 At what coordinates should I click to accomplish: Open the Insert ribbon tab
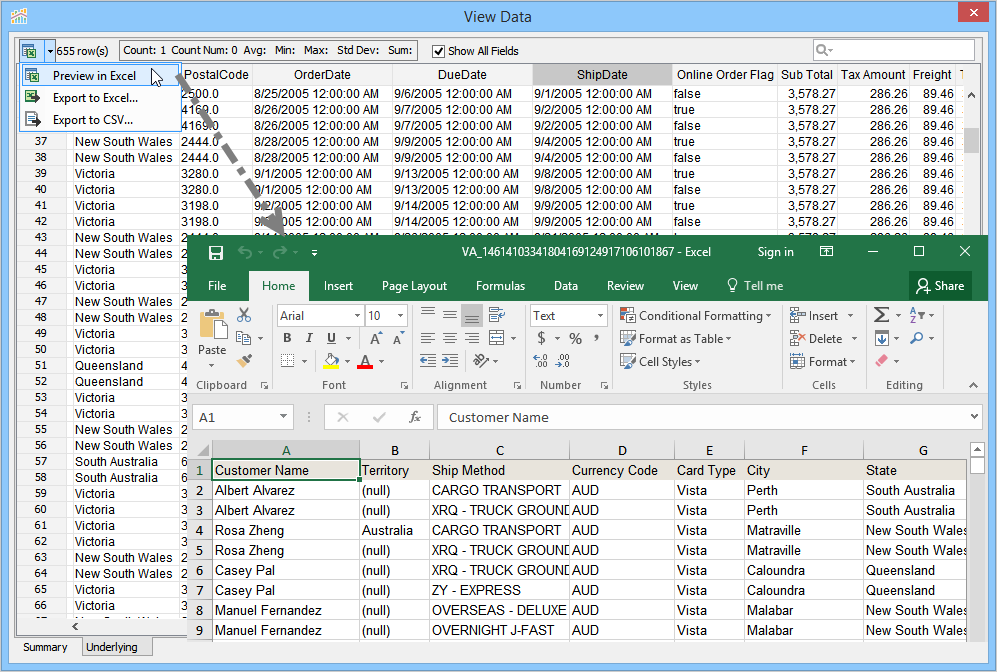338,285
